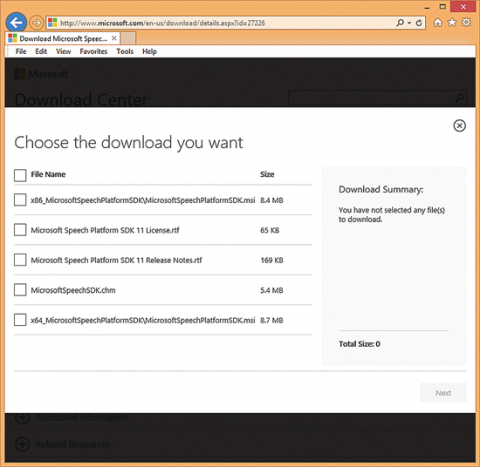Click the browser Forward arrow button
Viewport: 480px width, 467px height.
[x=36, y=23]
